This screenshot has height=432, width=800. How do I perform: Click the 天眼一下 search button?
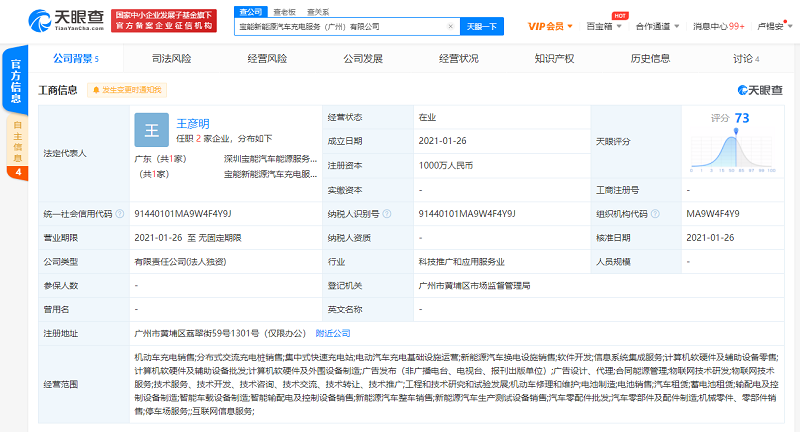coord(481,26)
